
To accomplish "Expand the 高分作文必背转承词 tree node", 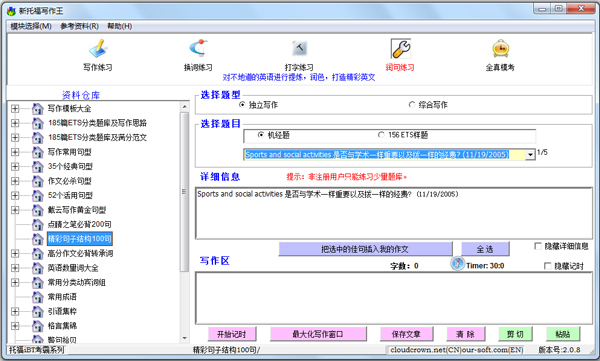I will coord(15,253).
